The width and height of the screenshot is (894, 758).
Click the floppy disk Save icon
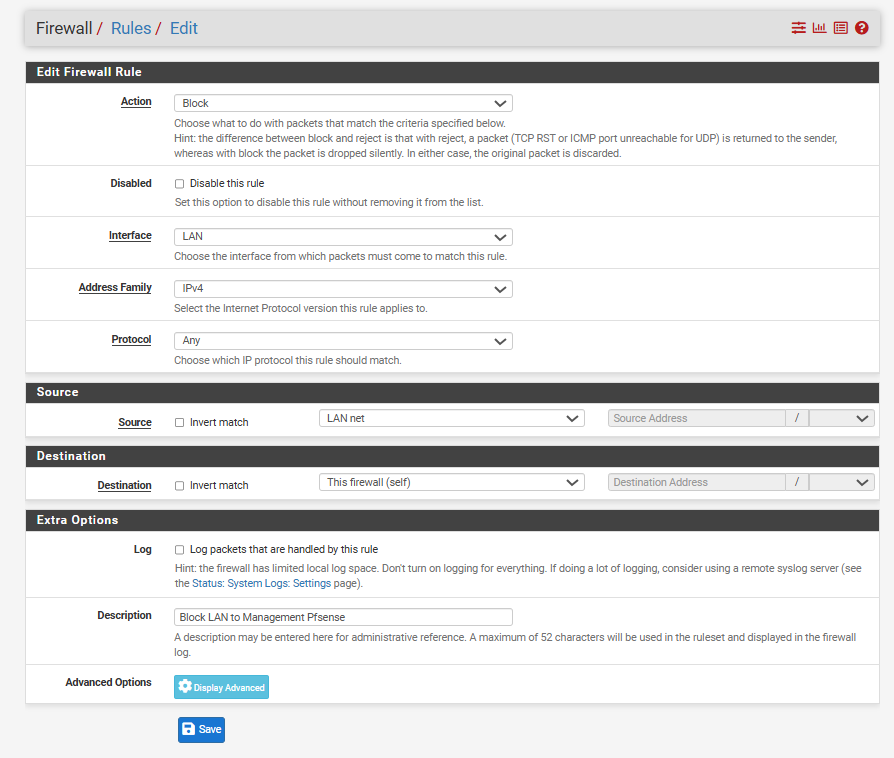[x=189, y=730]
